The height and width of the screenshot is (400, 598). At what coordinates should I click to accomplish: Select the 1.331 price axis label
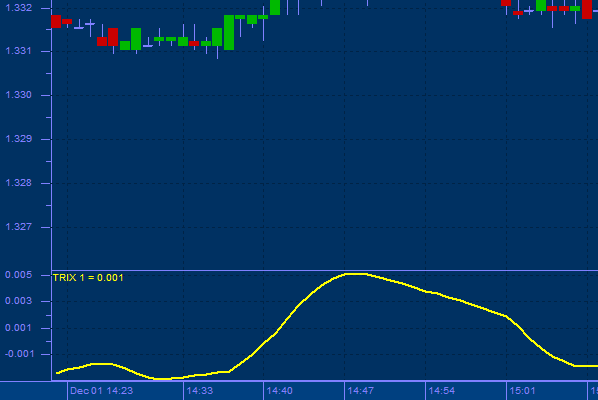pos(19,51)
